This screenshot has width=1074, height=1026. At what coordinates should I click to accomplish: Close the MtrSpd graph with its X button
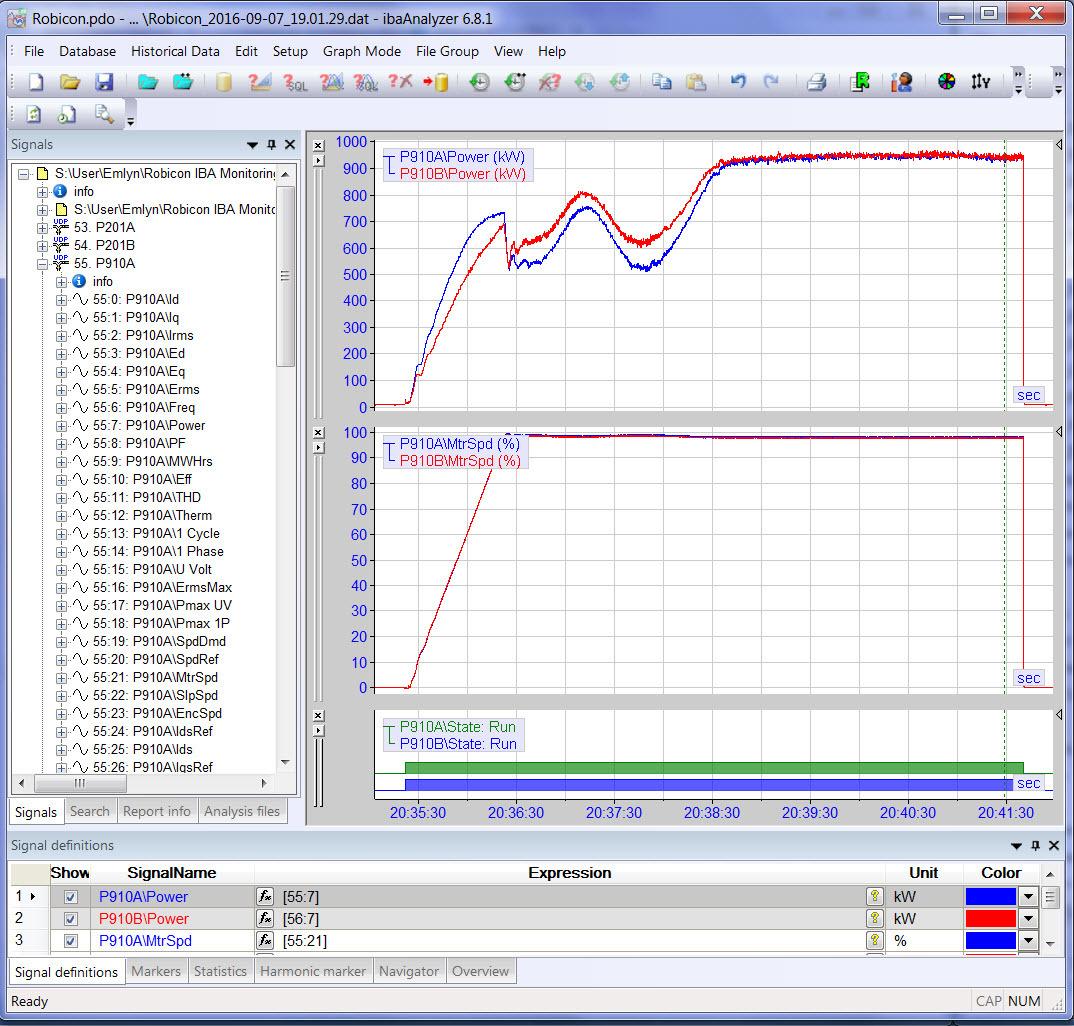click(319, 433)
